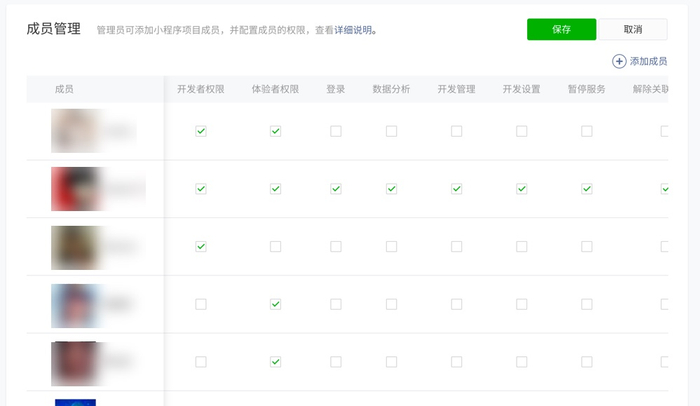Image resolution: width=700 pixels, height=406 pixels.
Task: Uncheck 开发者权限 for the third member
Action: 201,246
